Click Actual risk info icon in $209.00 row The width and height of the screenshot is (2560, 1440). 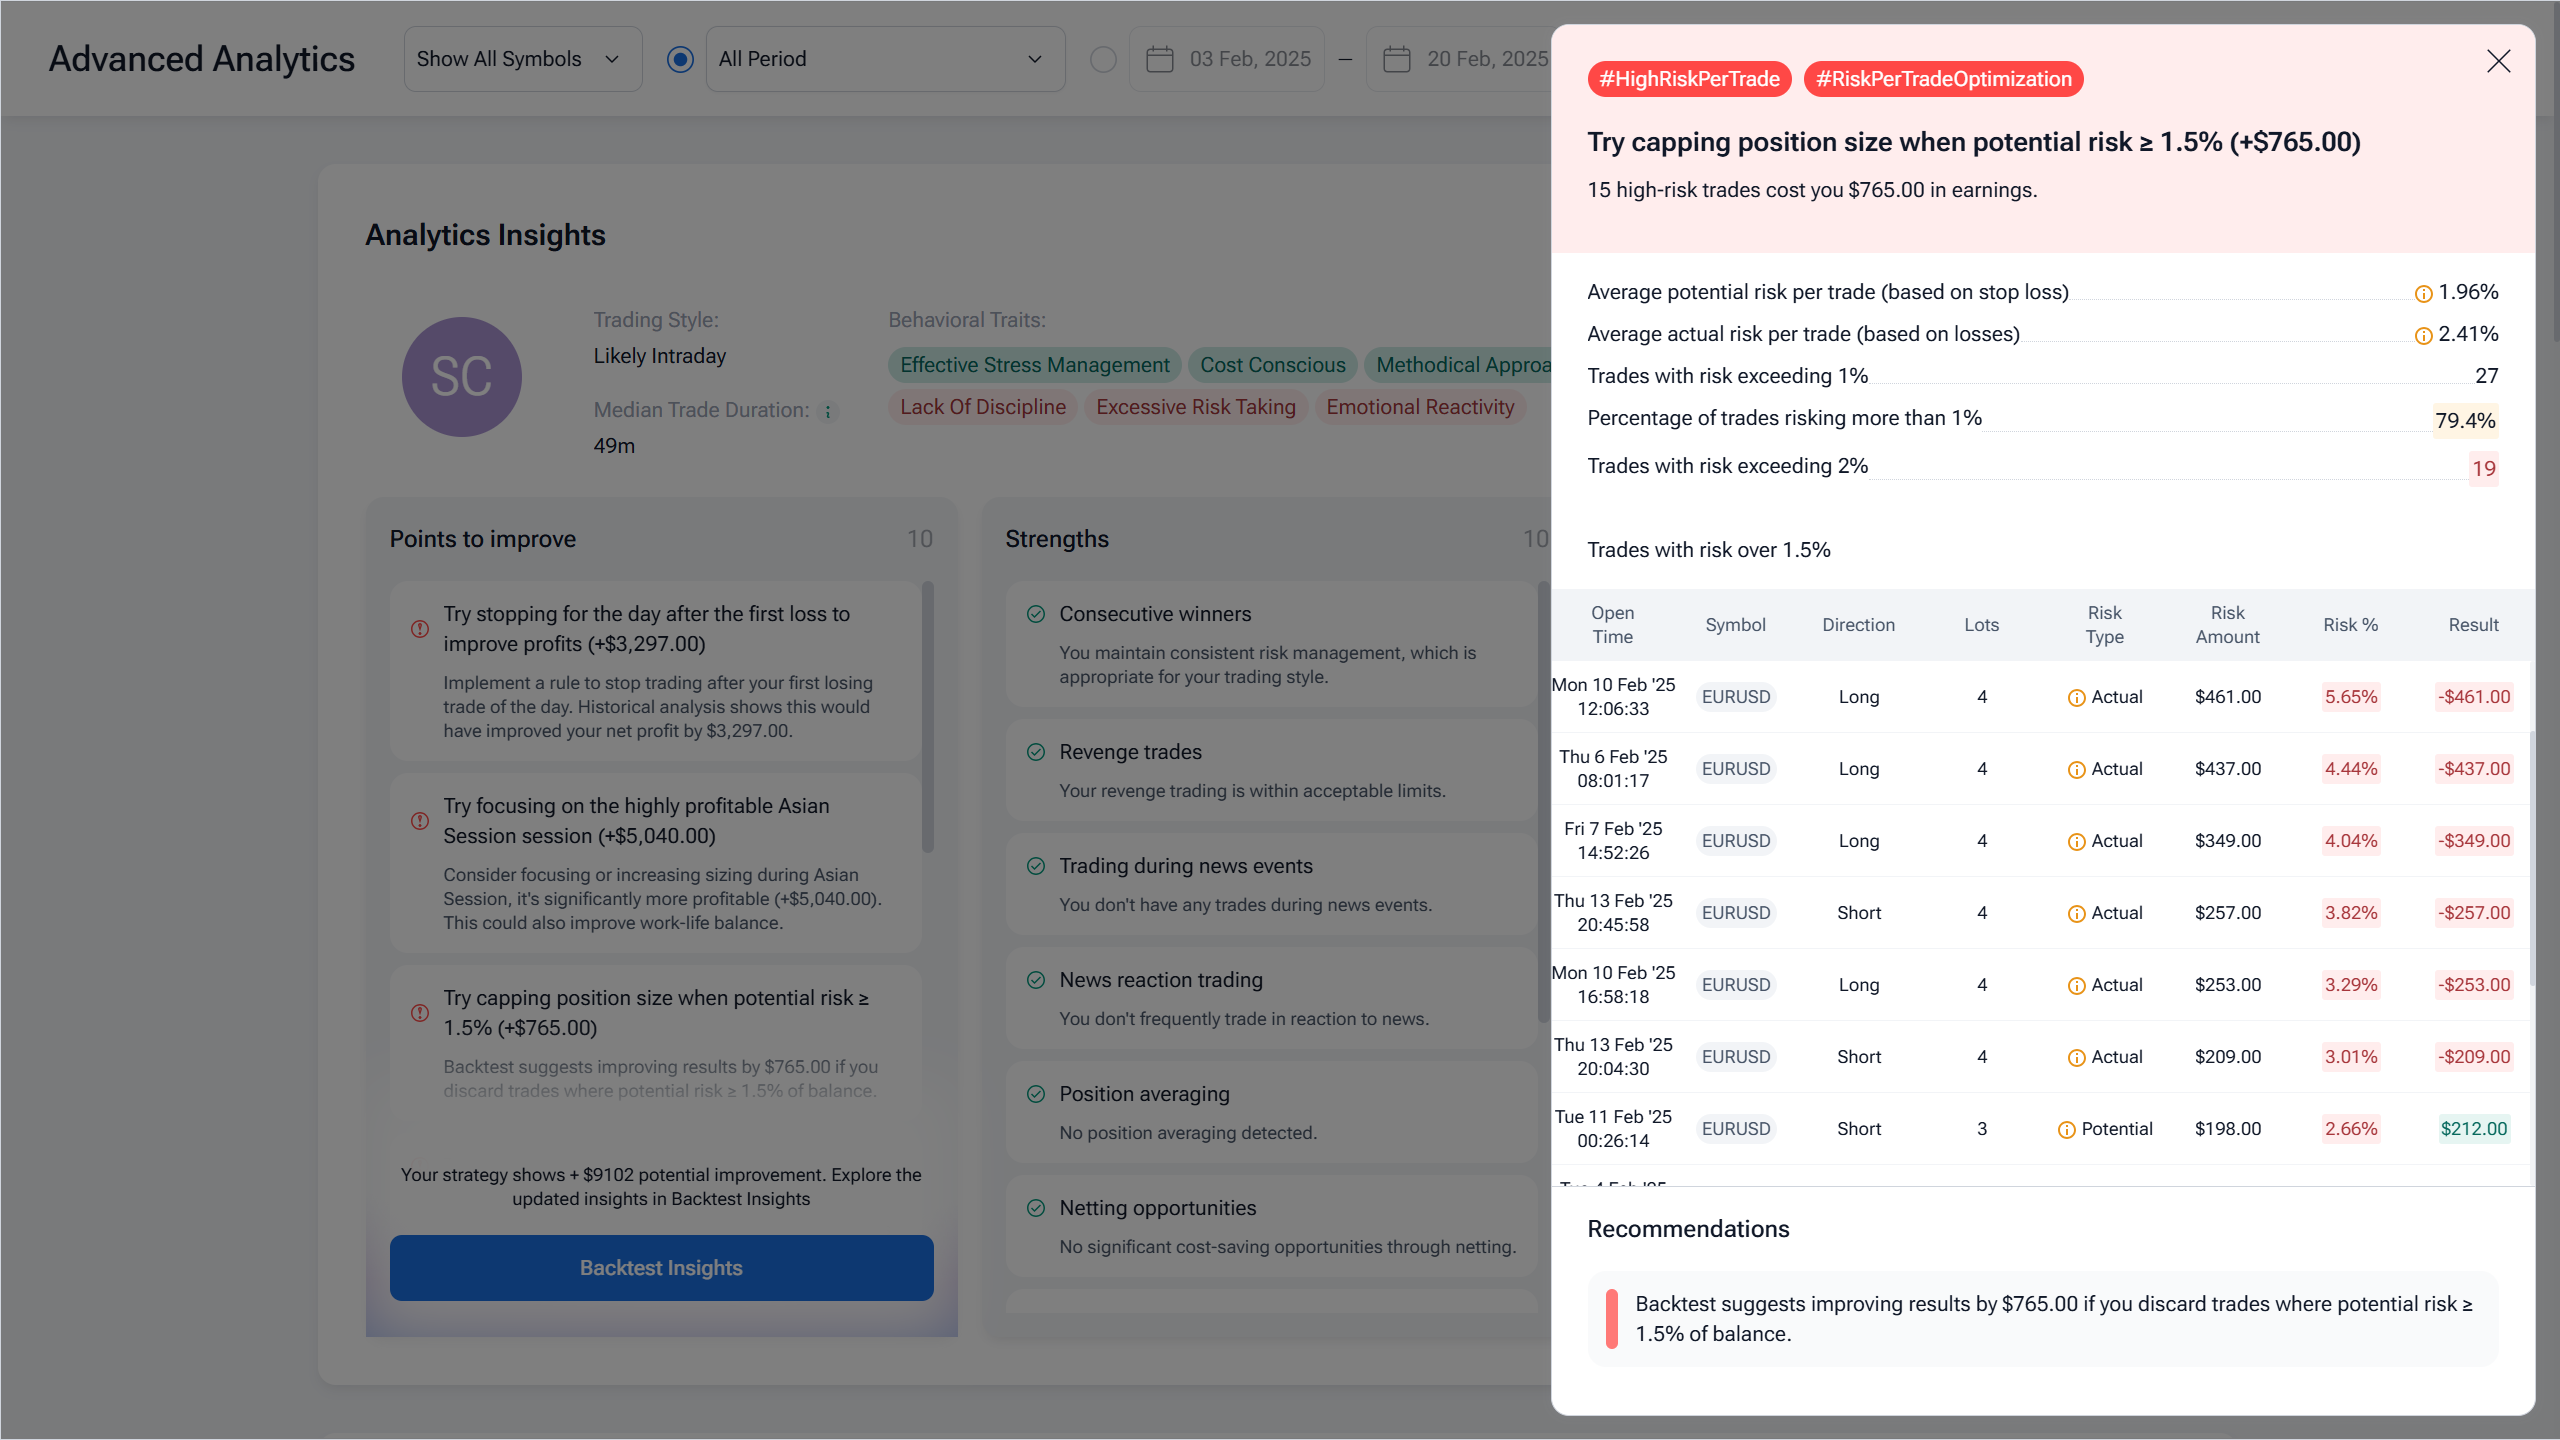point(2076,1058)
